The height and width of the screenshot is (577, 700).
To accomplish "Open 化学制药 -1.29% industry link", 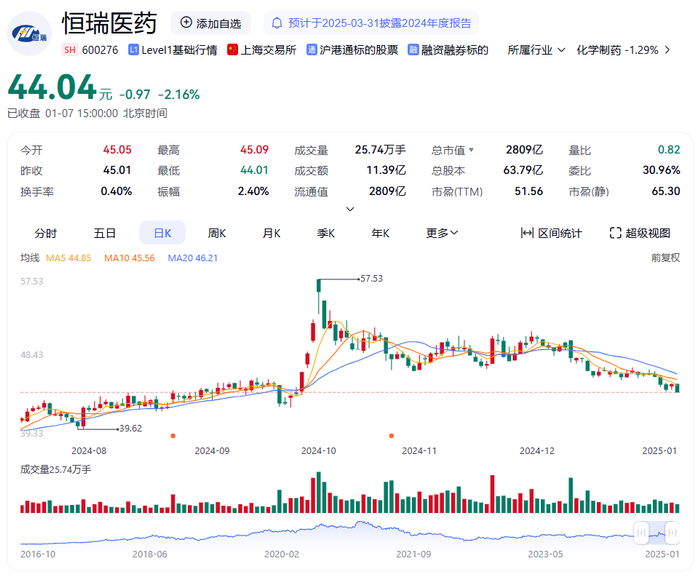I will [x=617, y=50].
